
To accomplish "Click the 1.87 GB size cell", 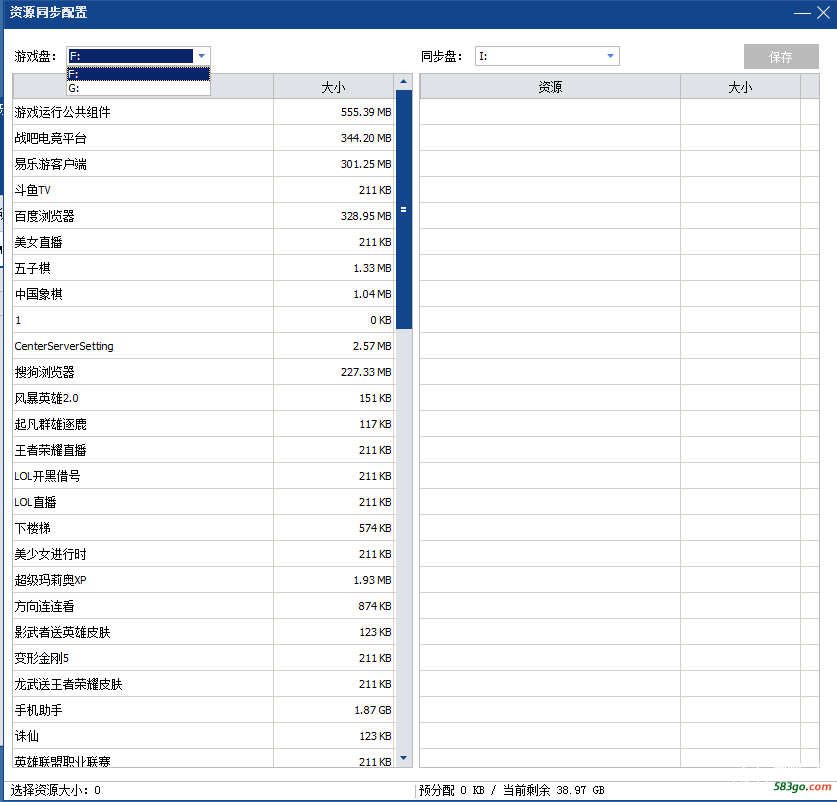I will (334, 710).
